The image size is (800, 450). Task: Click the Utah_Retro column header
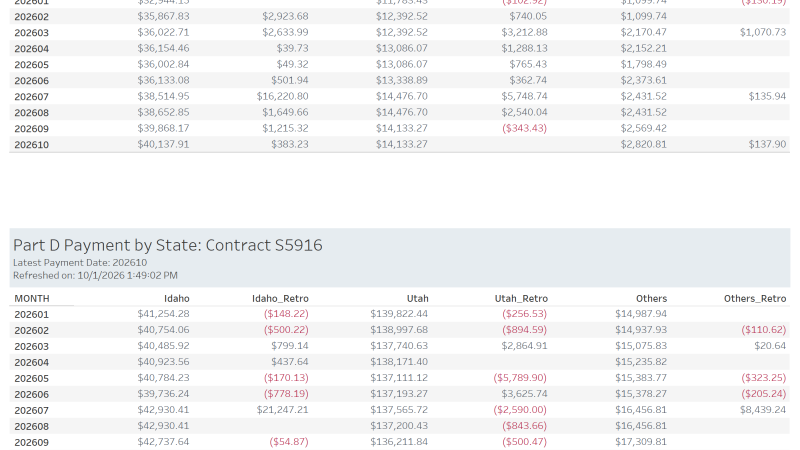(x=521, y=298)
